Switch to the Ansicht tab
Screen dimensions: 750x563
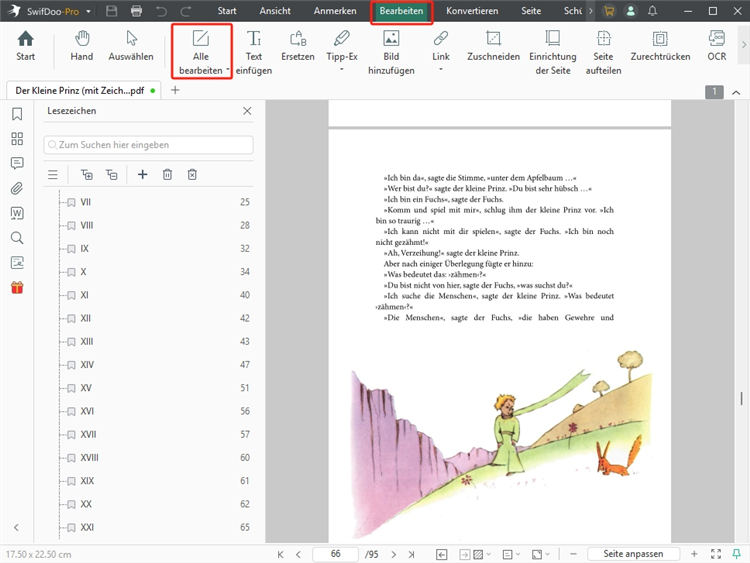tap(275, 11)
